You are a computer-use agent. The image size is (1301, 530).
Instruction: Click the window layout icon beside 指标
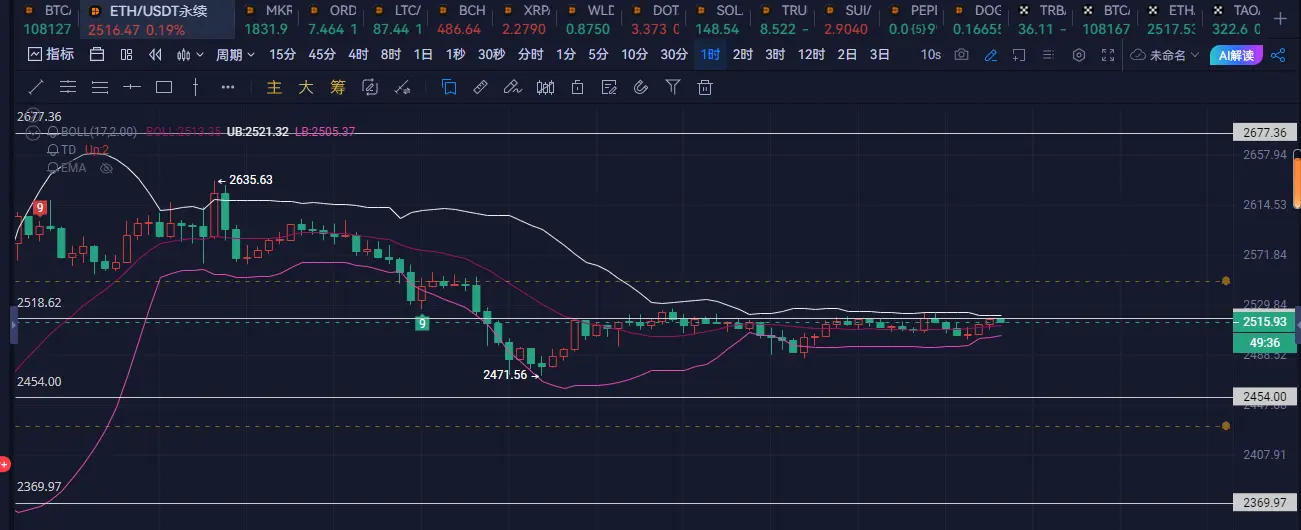coord(95,55)
